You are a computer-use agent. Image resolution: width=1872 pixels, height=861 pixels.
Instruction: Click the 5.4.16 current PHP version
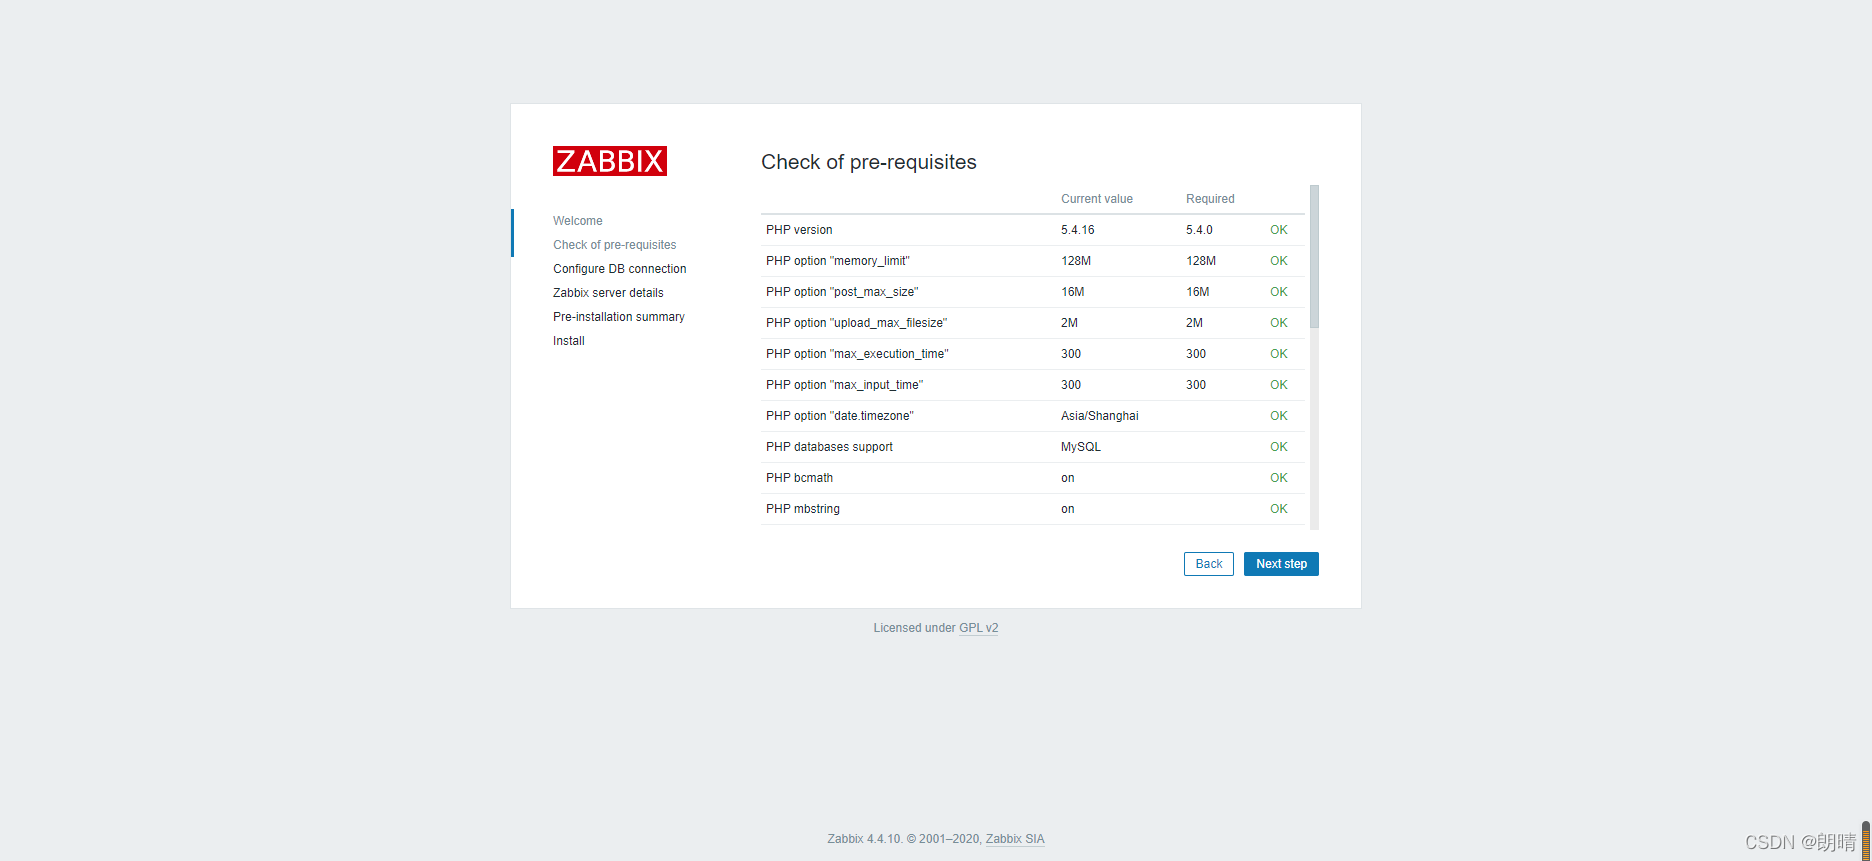(x=1078, y=230)
